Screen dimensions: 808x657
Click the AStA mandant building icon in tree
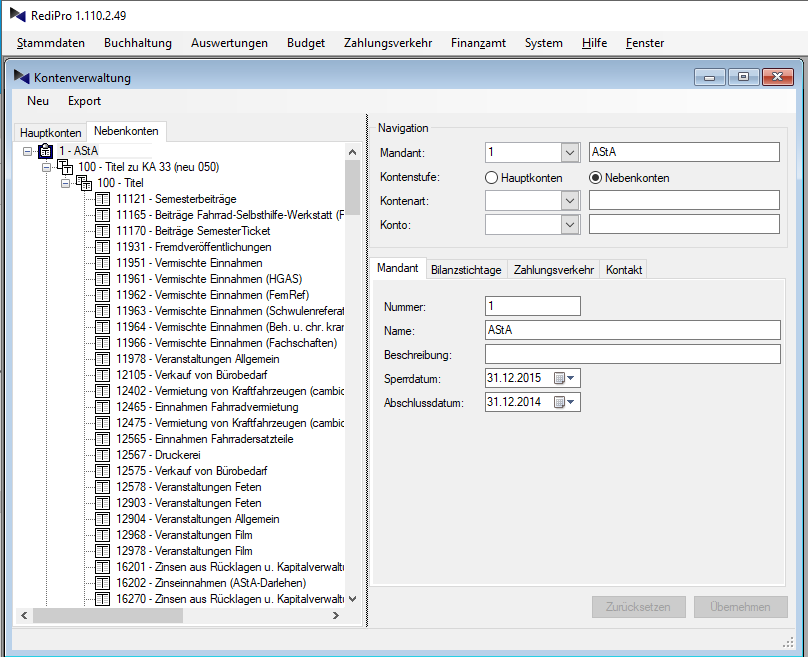click(x=45, y=151)
